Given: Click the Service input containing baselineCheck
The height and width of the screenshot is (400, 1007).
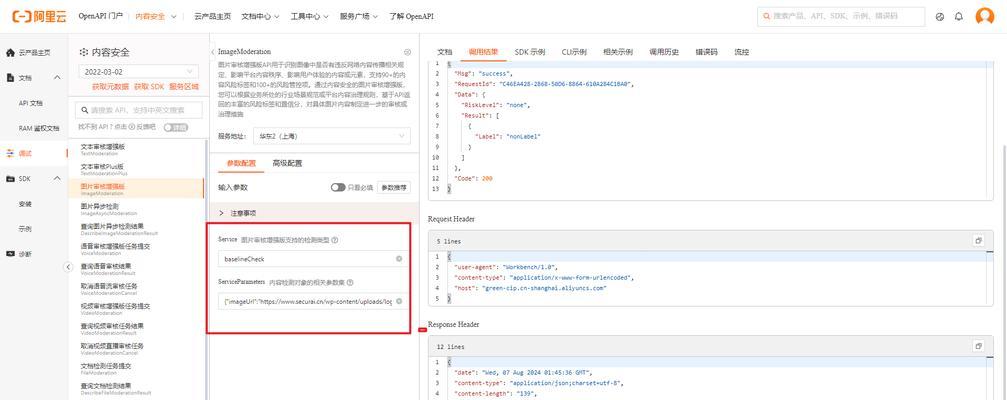Looking at the screenshot, I should point(313,259).
